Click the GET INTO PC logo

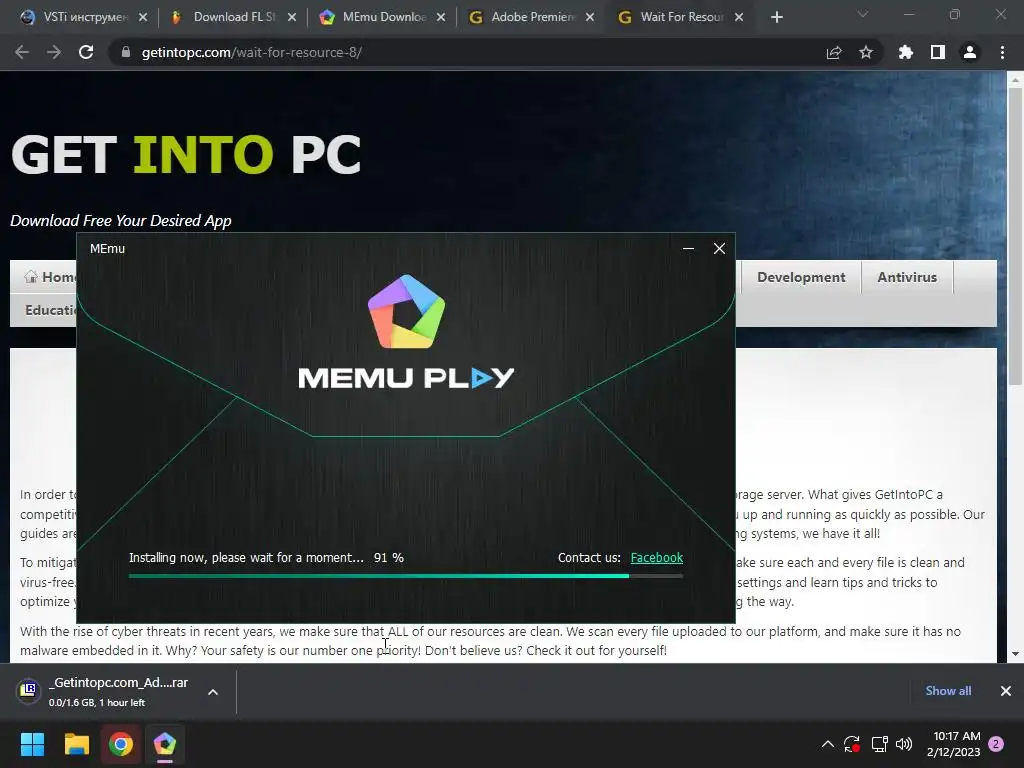(x=186, y=155)
